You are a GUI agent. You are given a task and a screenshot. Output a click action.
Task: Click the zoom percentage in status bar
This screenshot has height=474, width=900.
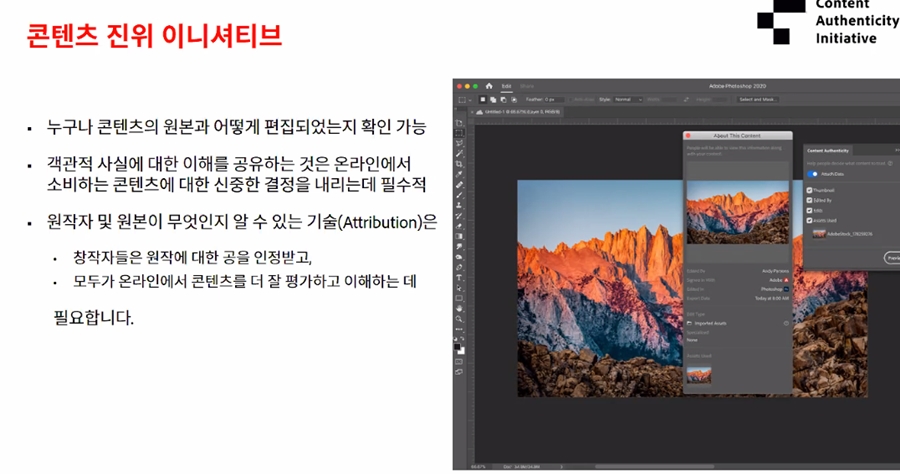coord(478,467)
